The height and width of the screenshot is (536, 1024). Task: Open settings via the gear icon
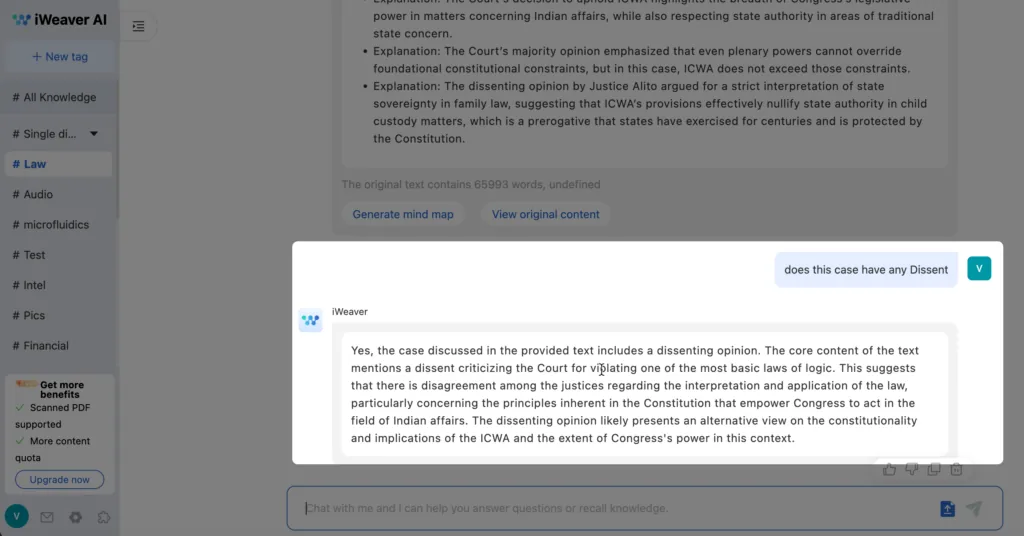(76, 517)
